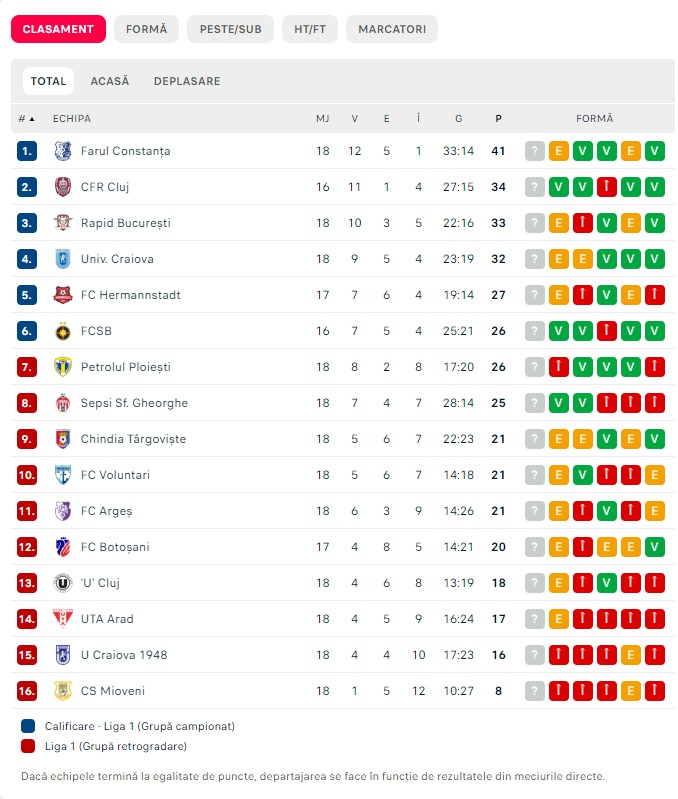Switch to the FORMĂ tab

147,29
